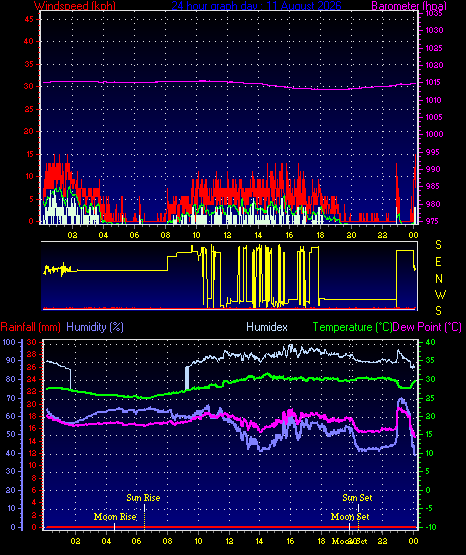Click the 45 value on windspeed axis
466x555 pixels.
29,19
